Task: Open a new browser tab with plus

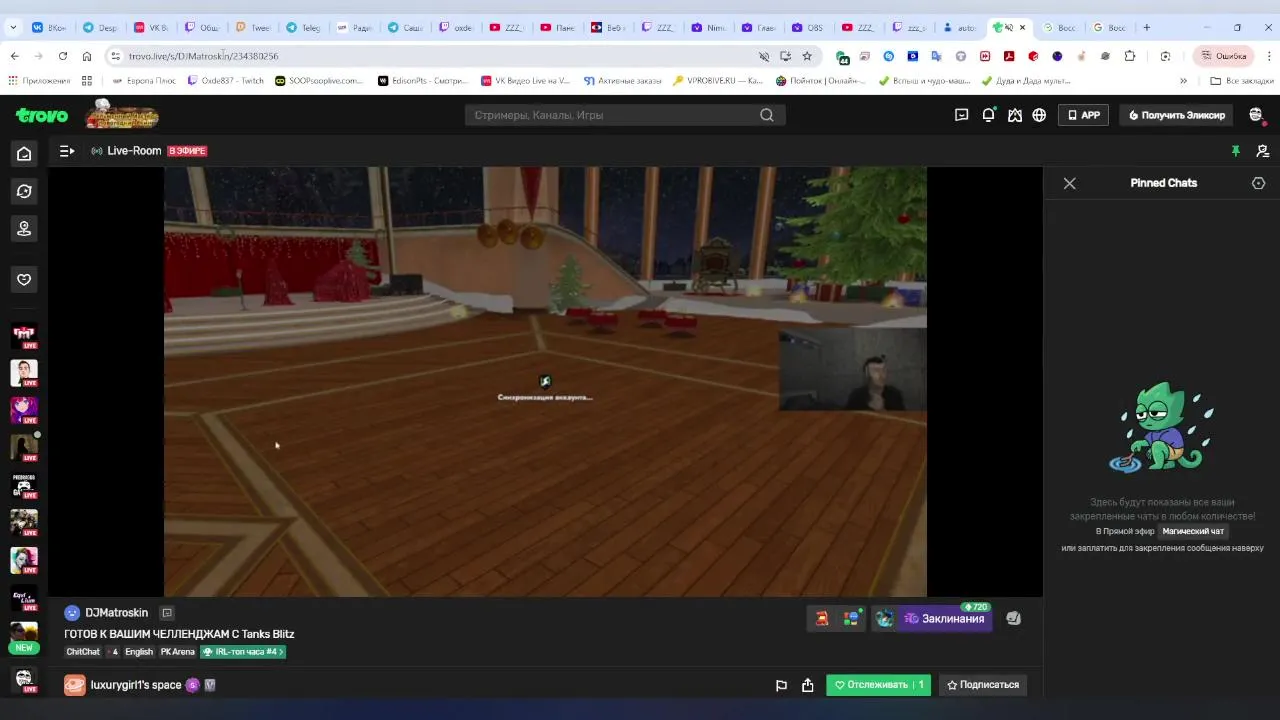Action: coord(1146,27)
